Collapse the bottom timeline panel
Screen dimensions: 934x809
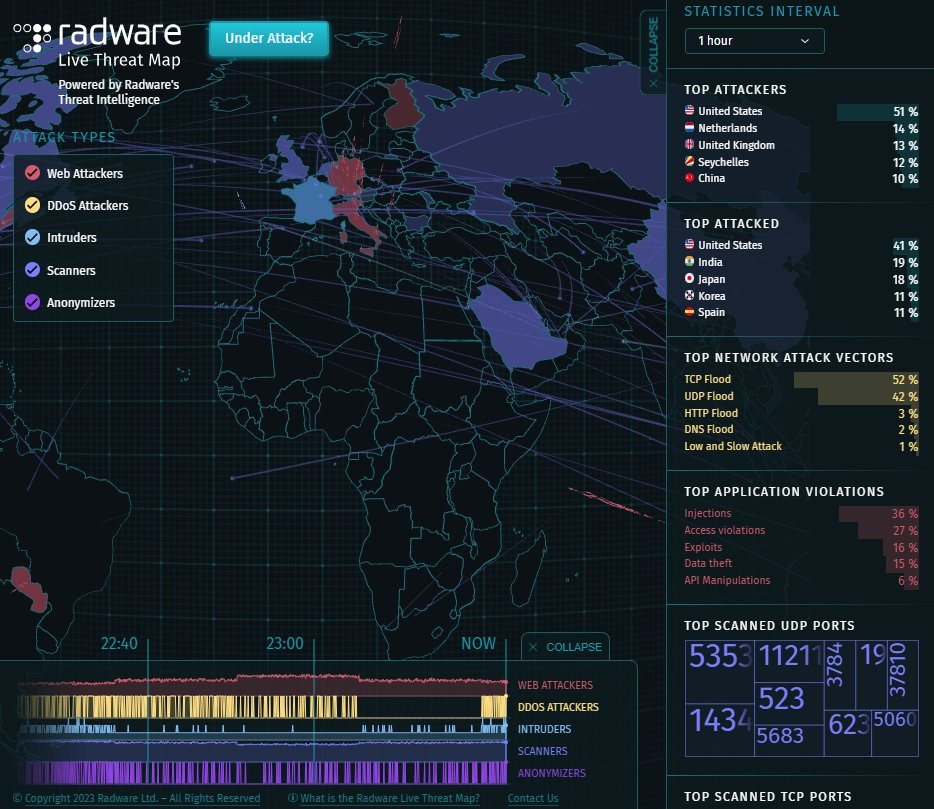pos(565,646)
